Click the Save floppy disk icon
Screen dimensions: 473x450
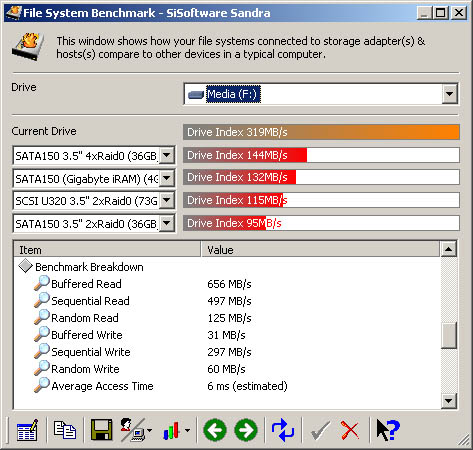coord(102,430)
